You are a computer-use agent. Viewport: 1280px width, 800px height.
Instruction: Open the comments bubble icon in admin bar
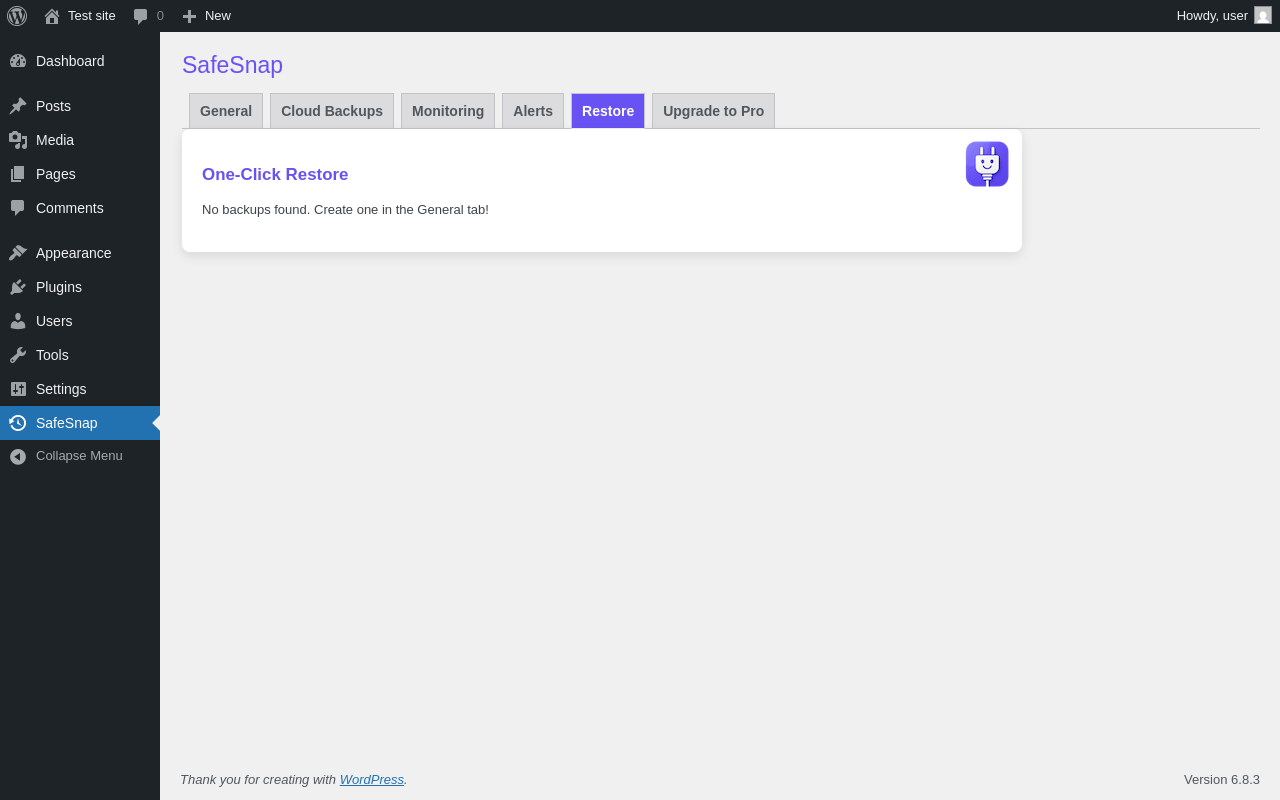[141, 16]
